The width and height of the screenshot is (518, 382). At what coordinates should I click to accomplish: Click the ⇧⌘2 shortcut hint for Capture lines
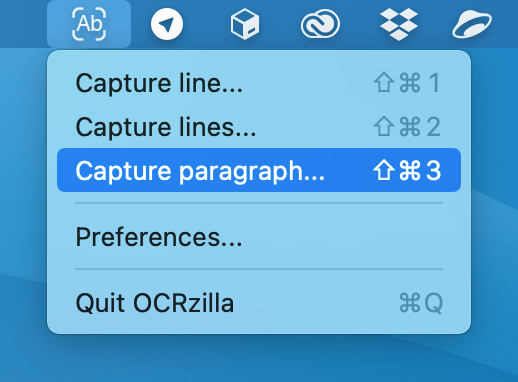(x=407, y=127)
